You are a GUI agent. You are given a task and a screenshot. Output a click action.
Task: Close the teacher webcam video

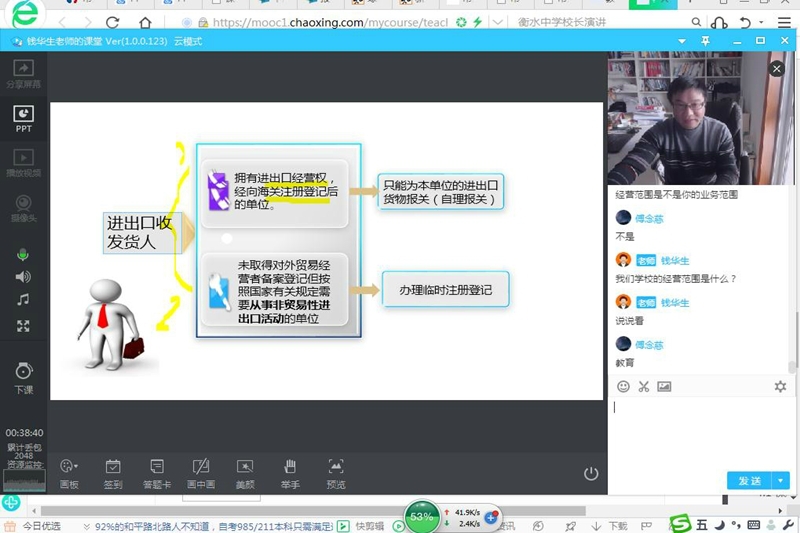(777, 69)
